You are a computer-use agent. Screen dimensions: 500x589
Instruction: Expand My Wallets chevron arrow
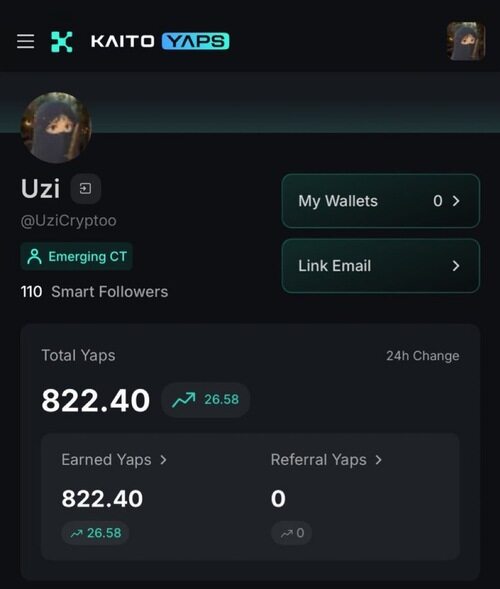[456, 201]
